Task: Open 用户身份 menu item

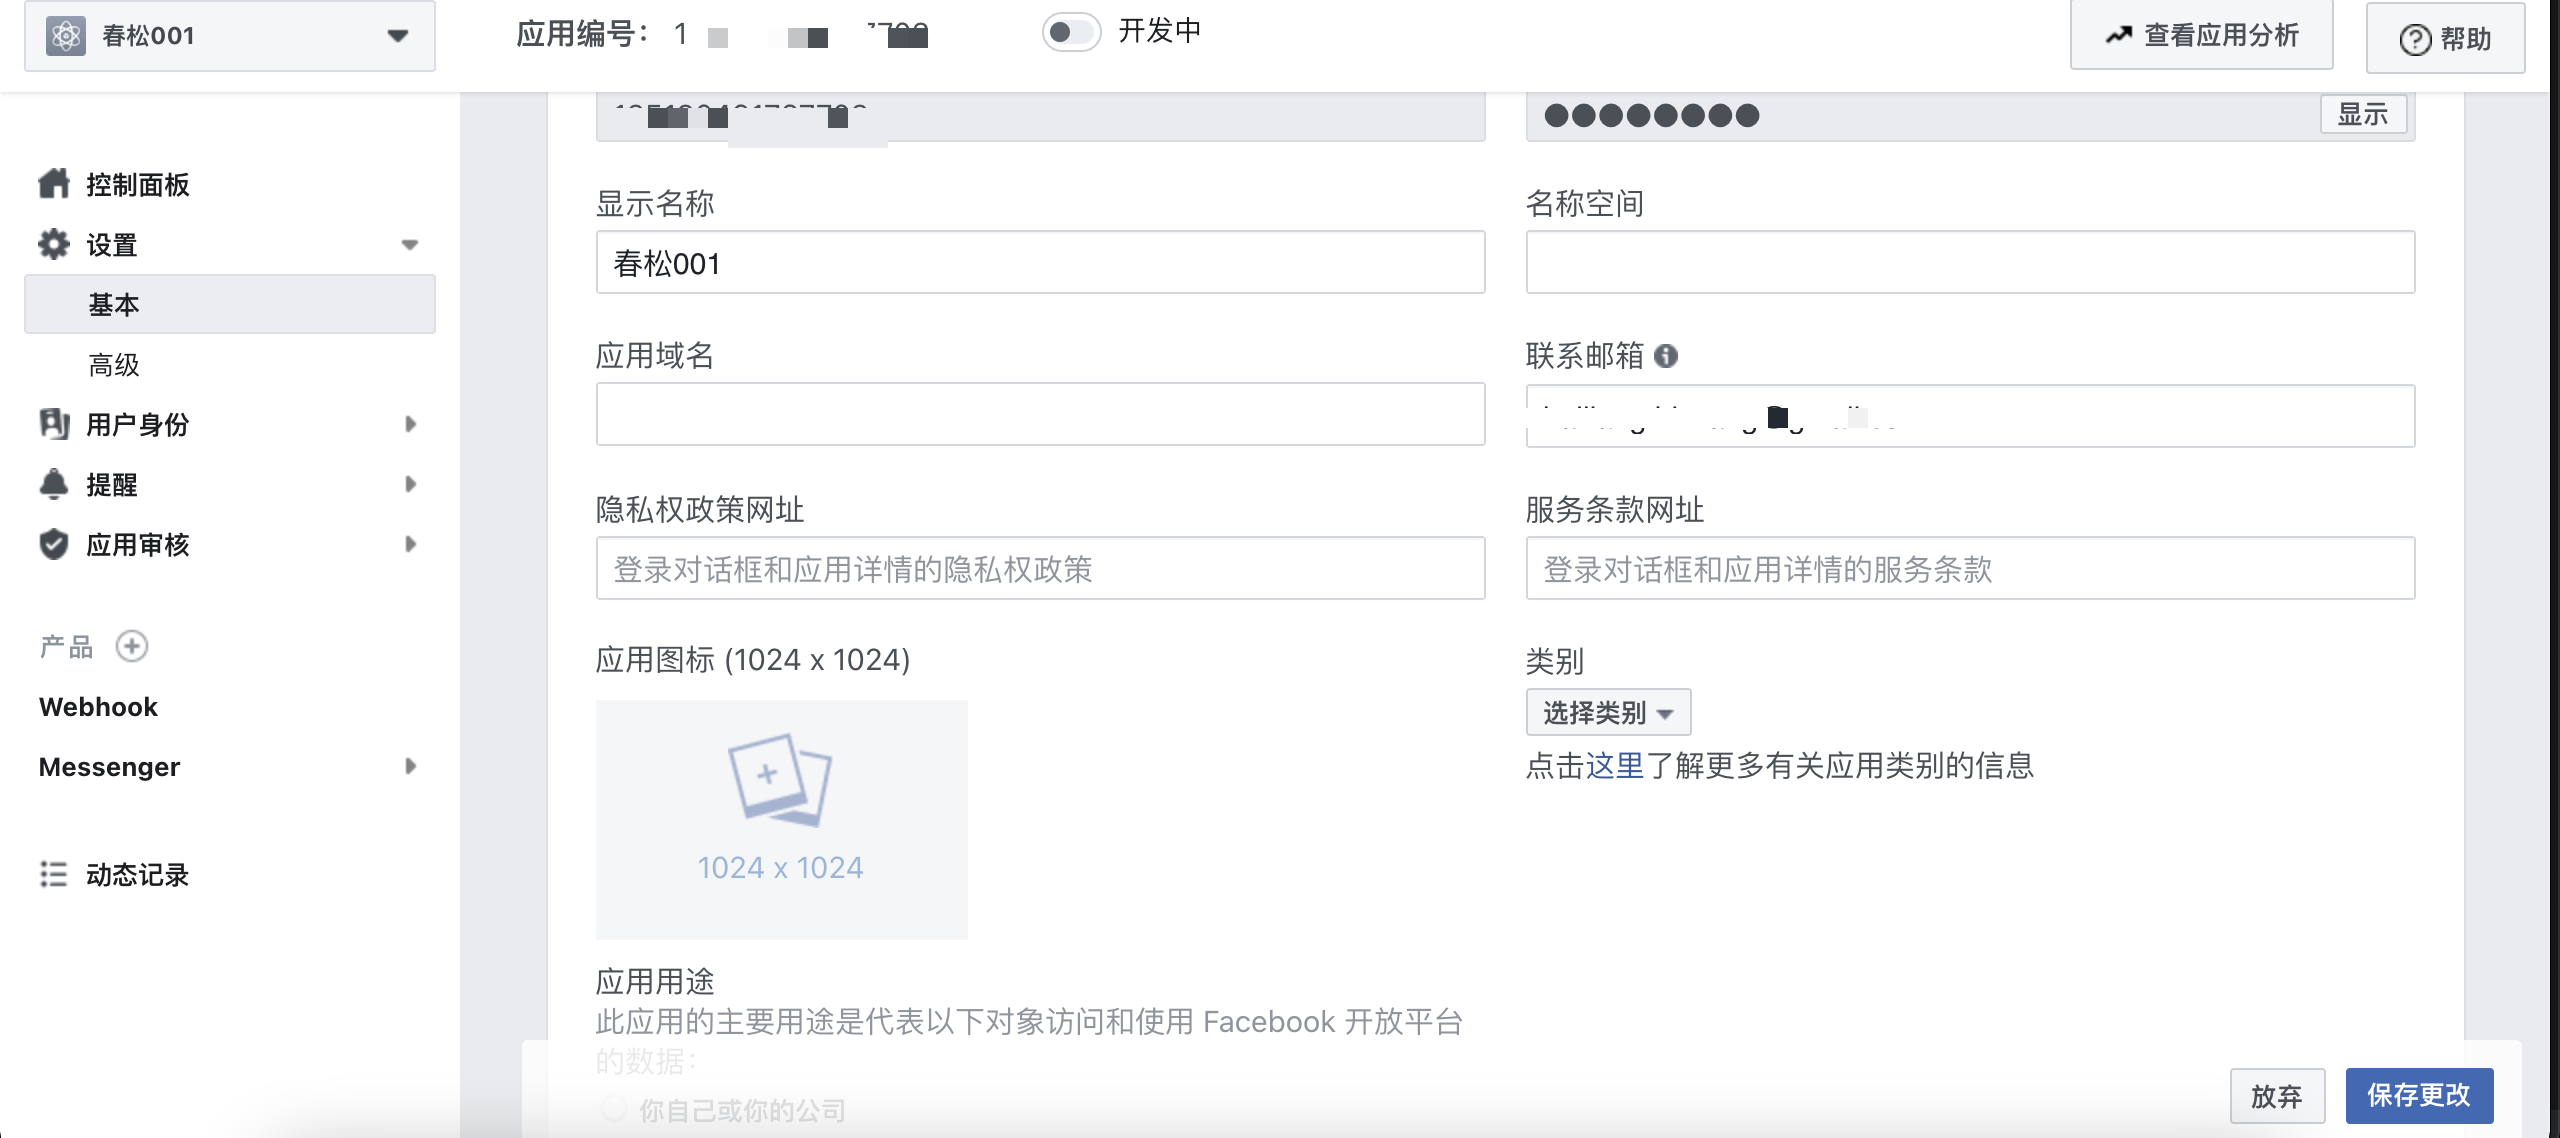Action: 137,425
